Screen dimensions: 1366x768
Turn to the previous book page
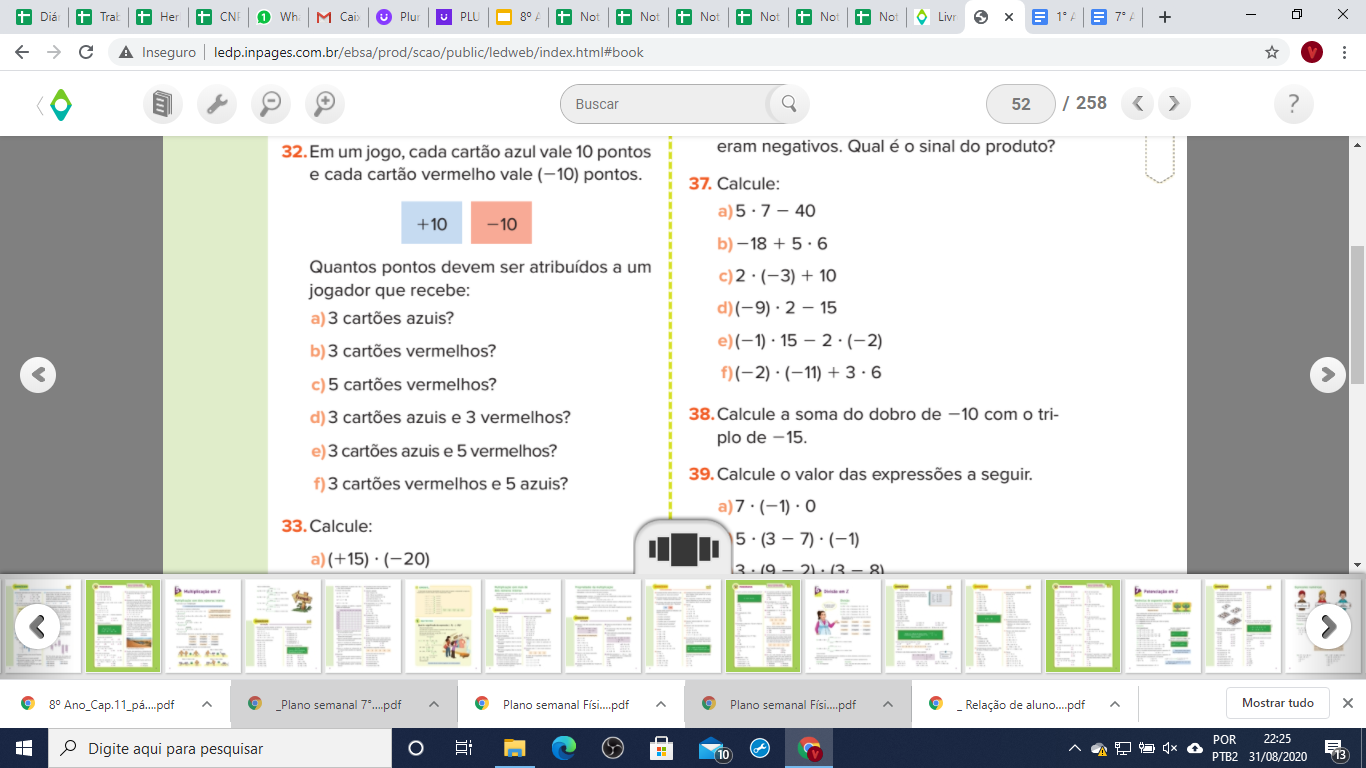click(38, 374)
